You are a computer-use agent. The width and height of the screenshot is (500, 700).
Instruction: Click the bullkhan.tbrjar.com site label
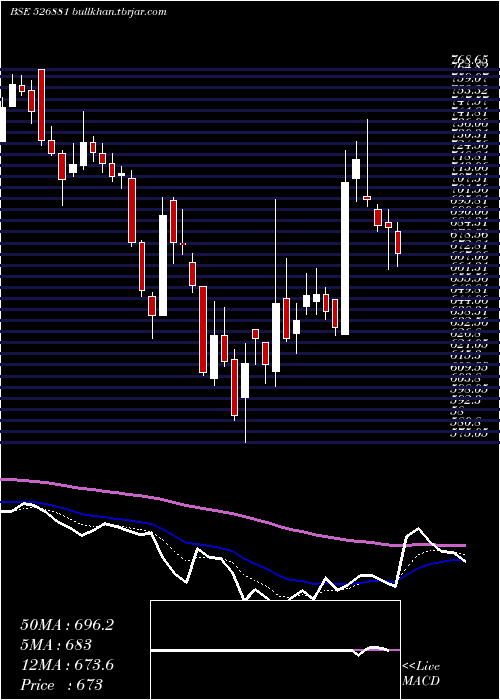[x=119, y=12]
